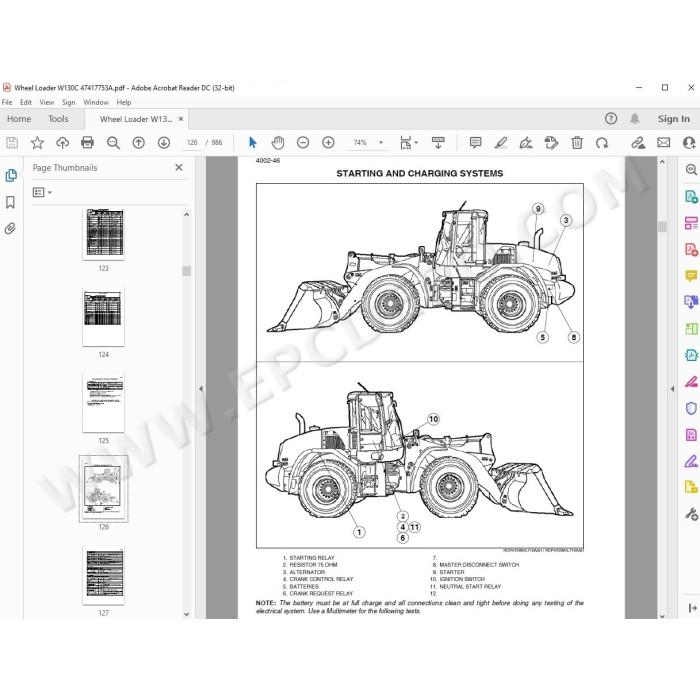Expand the zoom level 74% dropdown
Screen dimensions: 700x700
tap(381, 143)
